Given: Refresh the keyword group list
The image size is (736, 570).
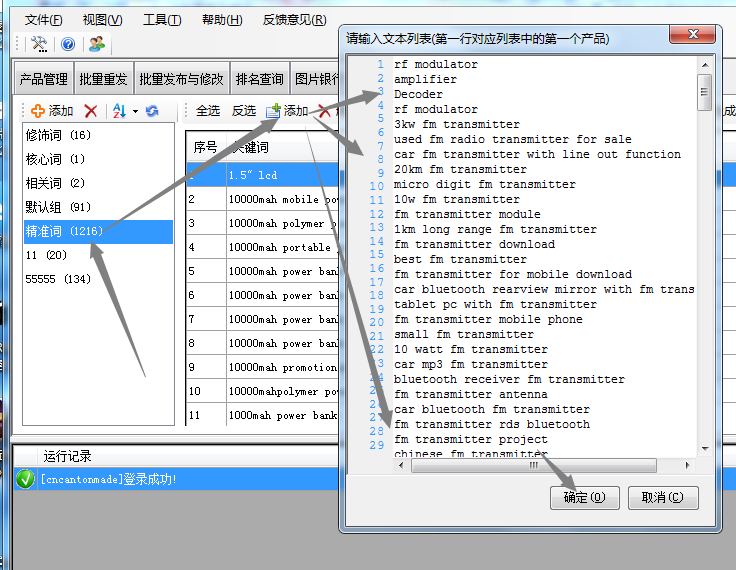Looking at the screenshot, I should point(152,111).
